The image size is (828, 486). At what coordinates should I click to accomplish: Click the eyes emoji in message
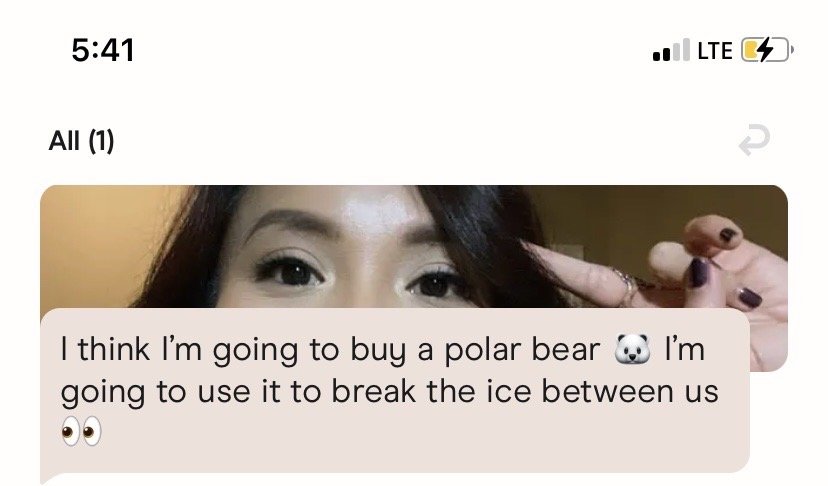[81, 432]
